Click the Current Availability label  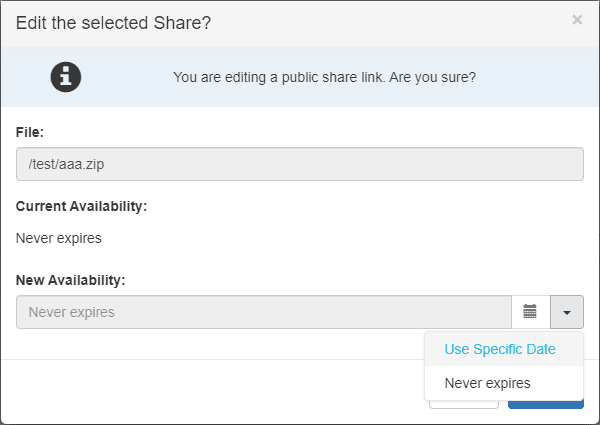point(81,206)
